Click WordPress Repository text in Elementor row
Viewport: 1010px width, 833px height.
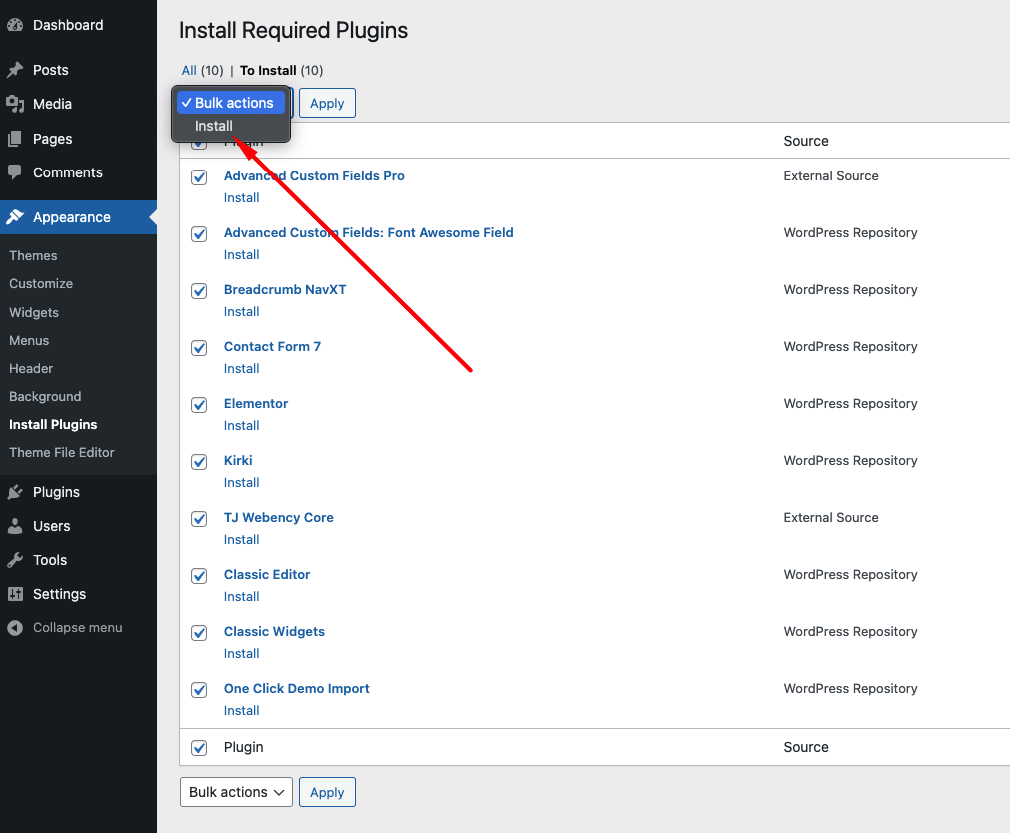[850, 403]
